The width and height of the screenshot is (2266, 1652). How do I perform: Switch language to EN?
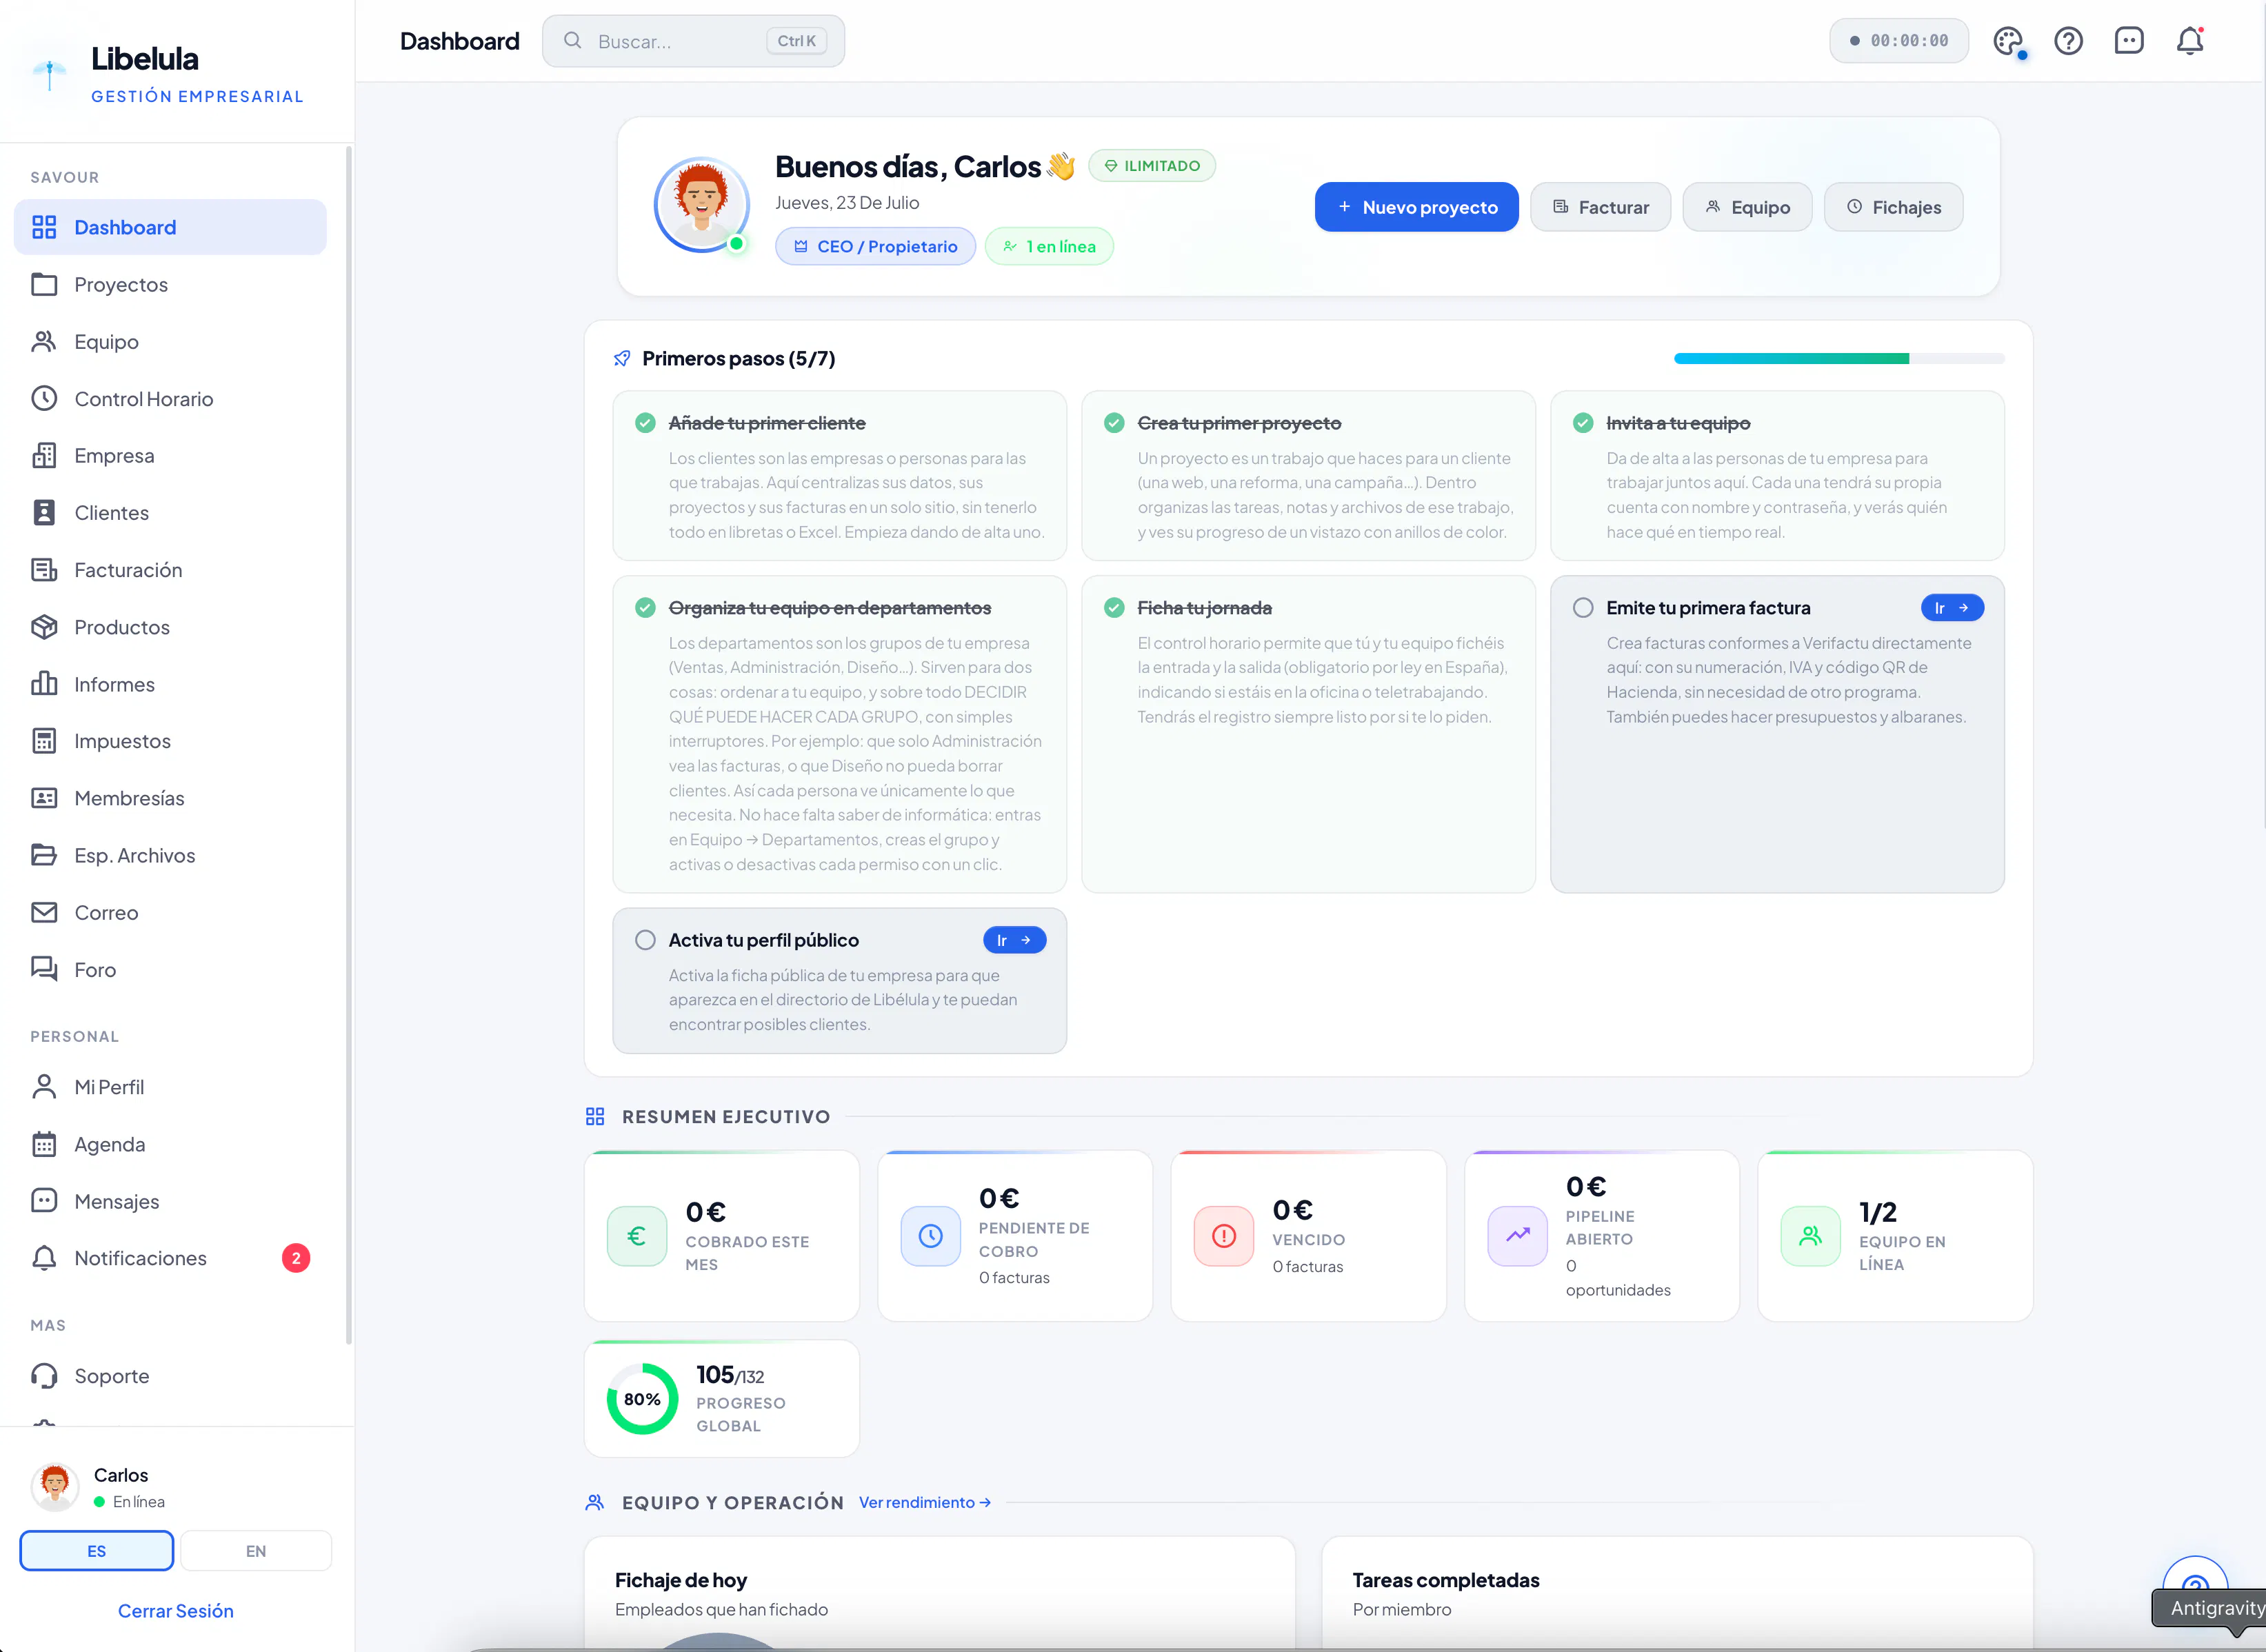(256, 1551)
